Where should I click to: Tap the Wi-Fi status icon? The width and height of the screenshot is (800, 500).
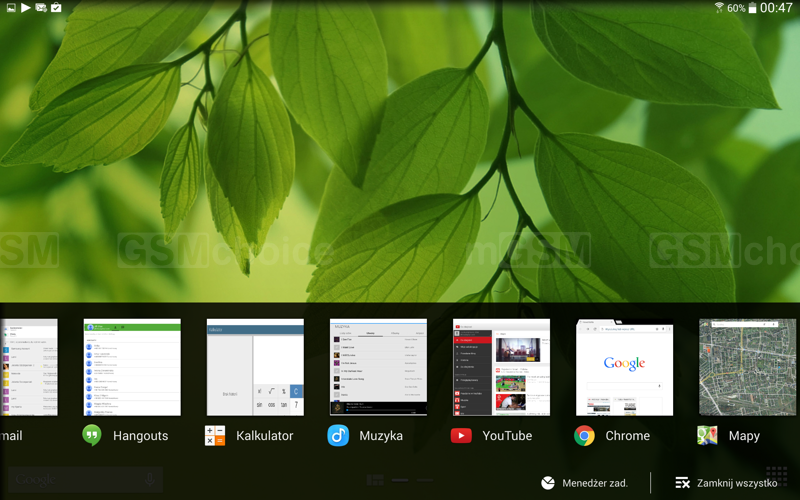point(718,8)
